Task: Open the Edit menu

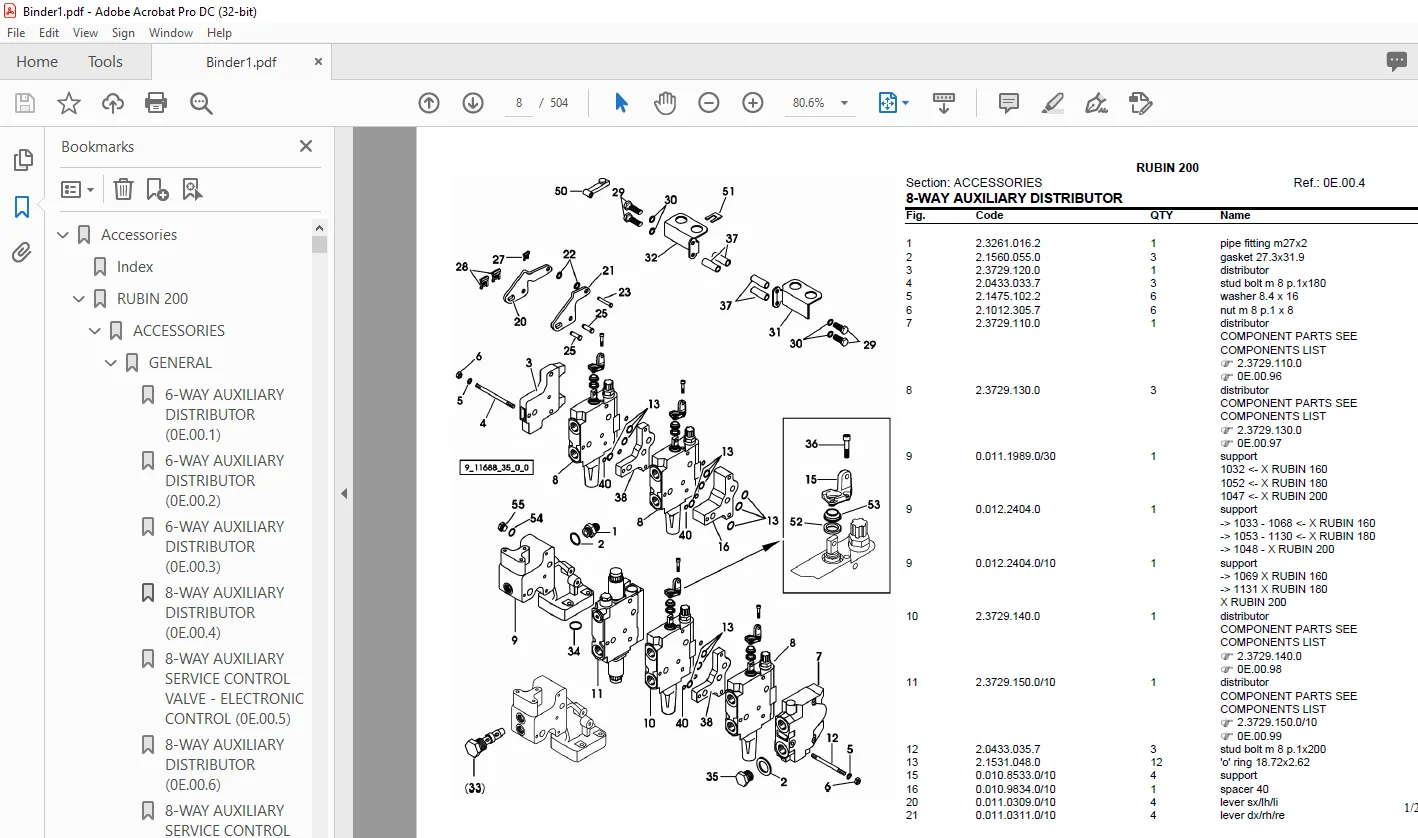Action: [x=49, y=33]
